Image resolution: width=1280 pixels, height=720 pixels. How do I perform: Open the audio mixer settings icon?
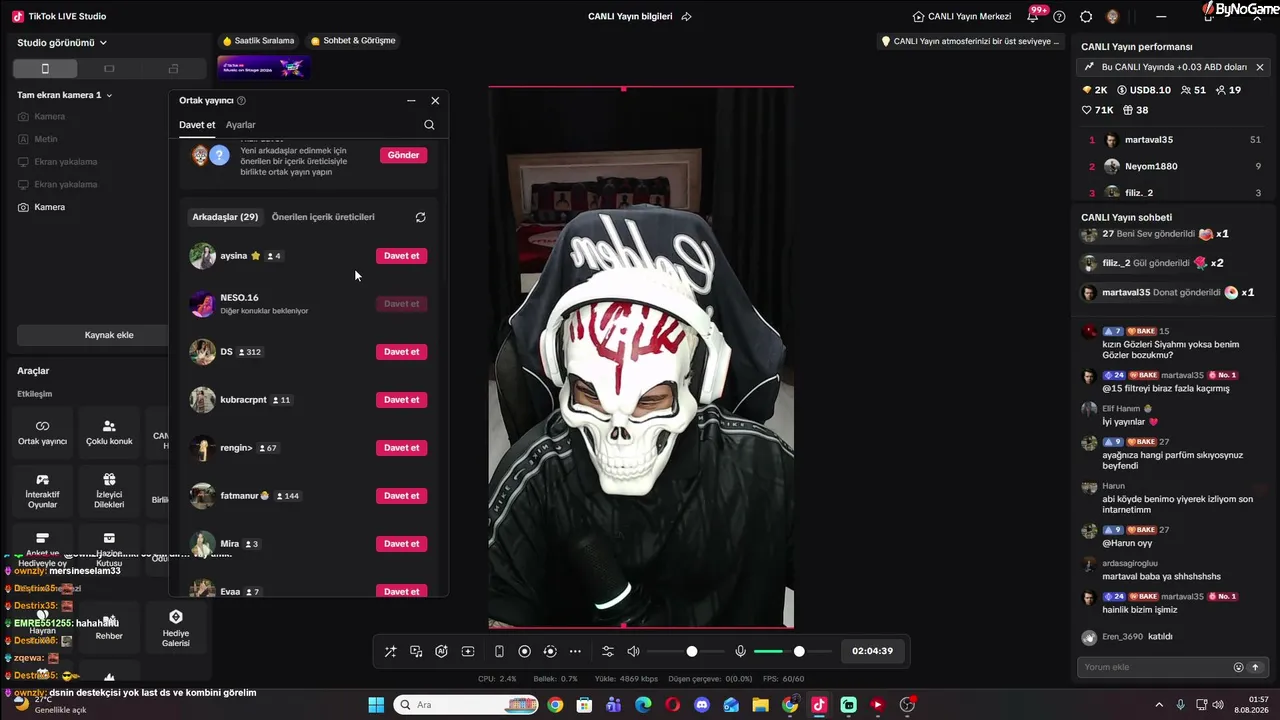[607, 651]
